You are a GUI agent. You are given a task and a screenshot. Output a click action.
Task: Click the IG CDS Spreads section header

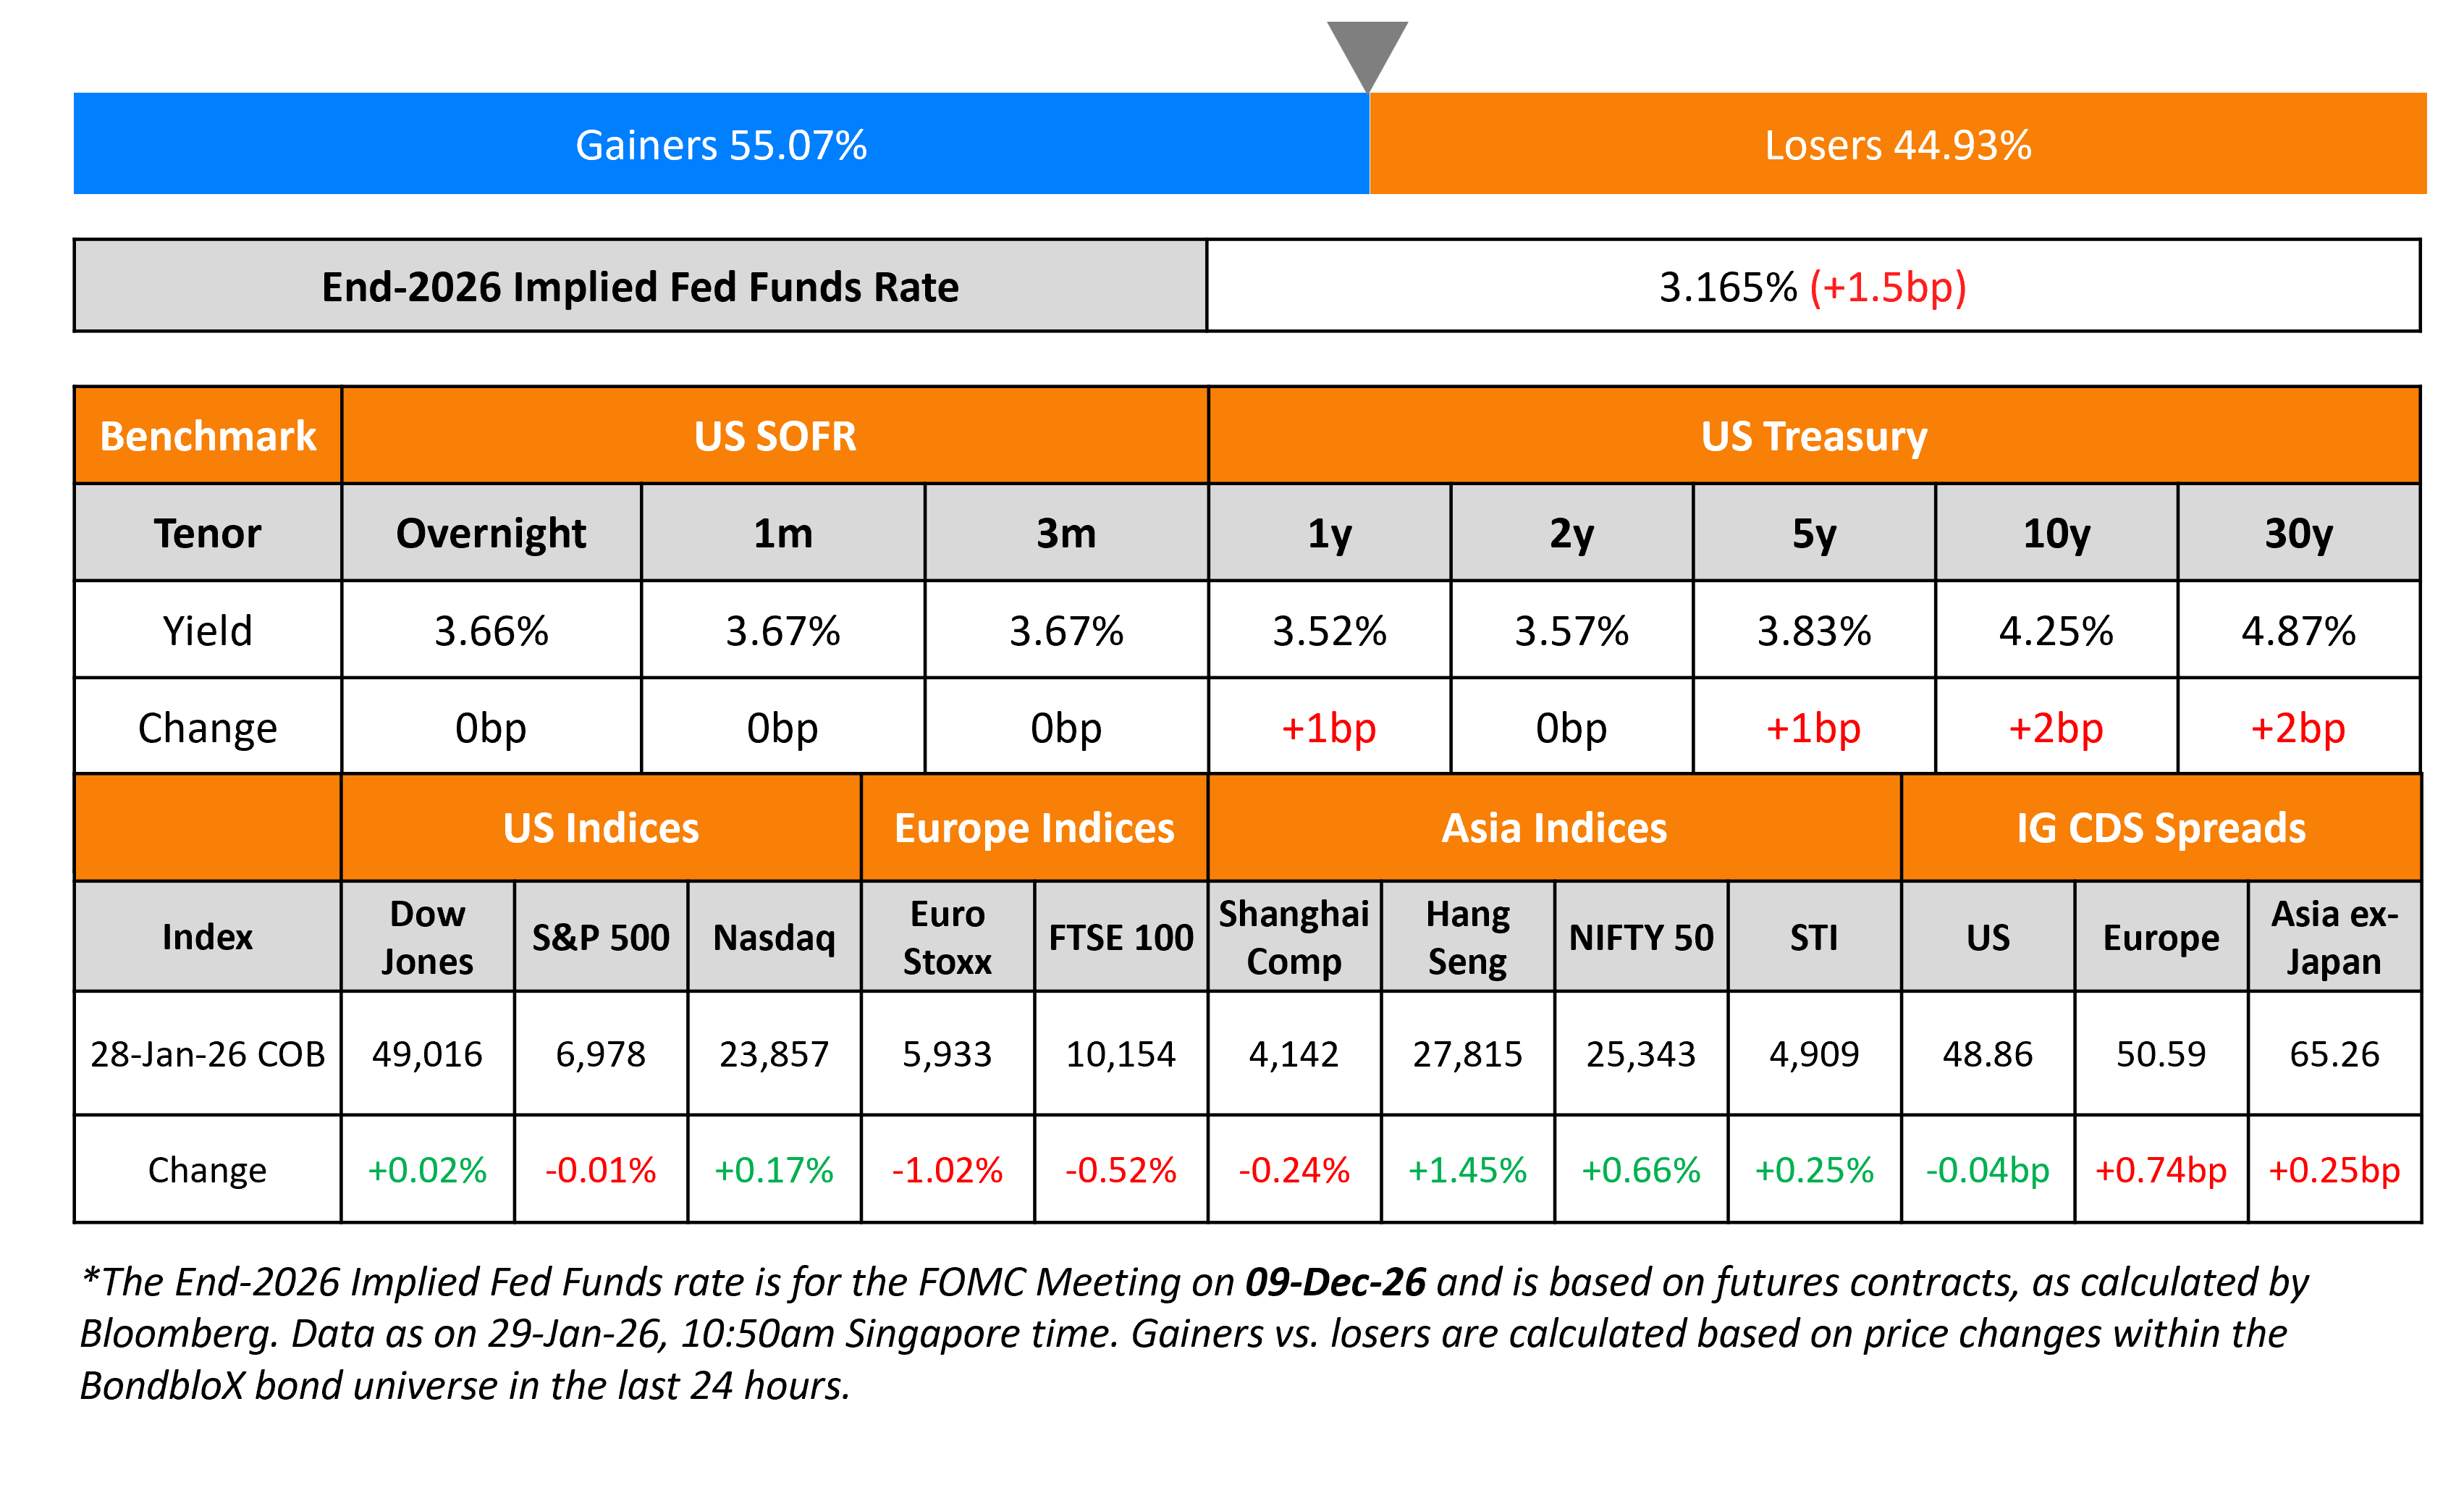[2160, 828]
